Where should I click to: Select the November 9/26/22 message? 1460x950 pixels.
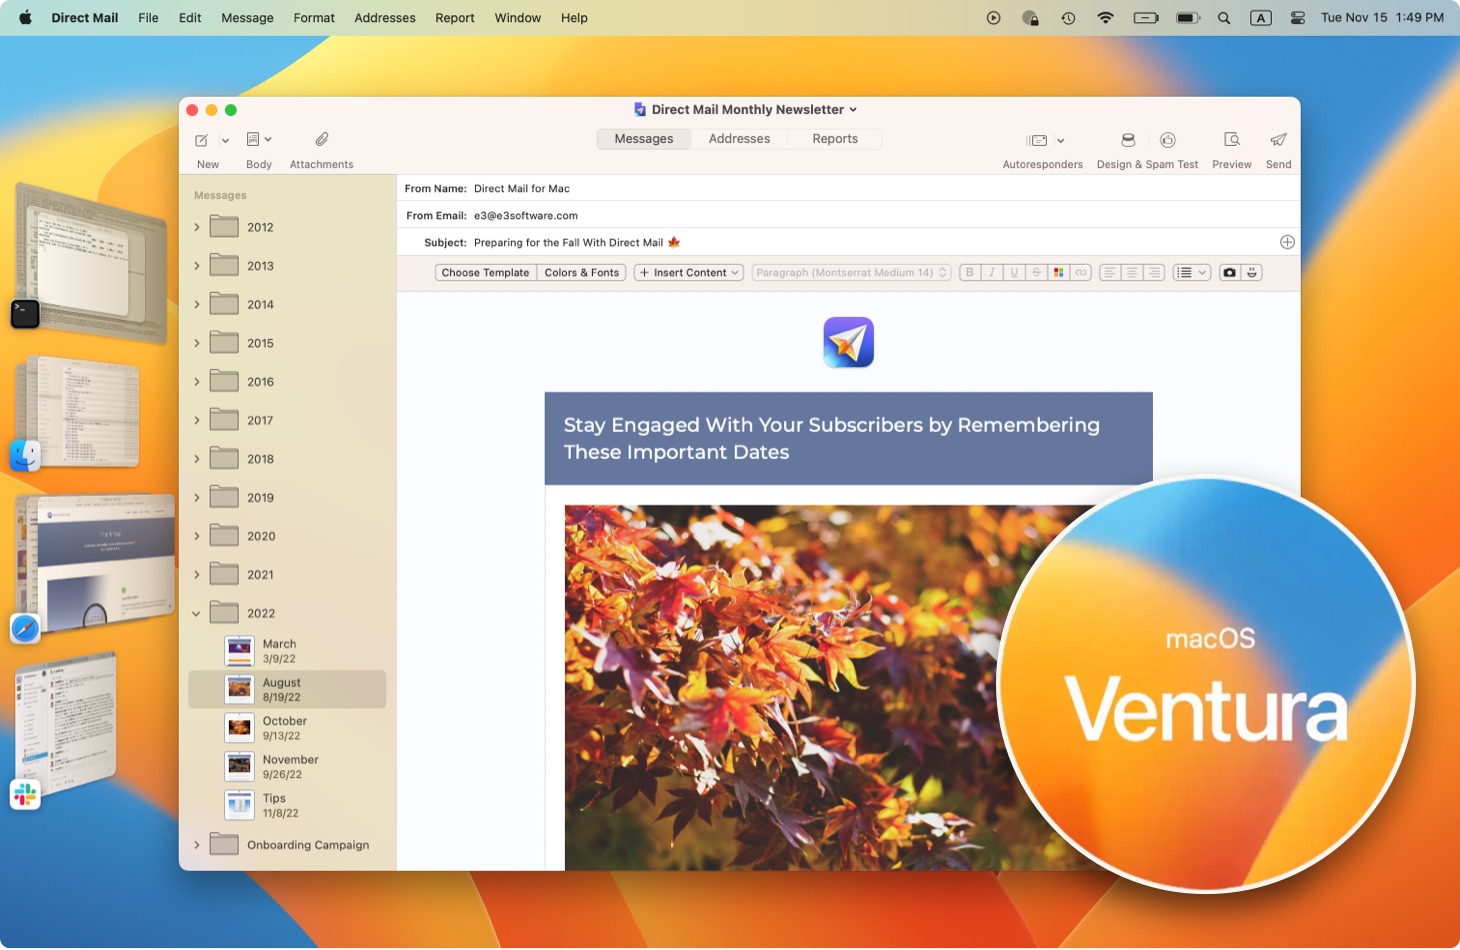pos(287,767)
